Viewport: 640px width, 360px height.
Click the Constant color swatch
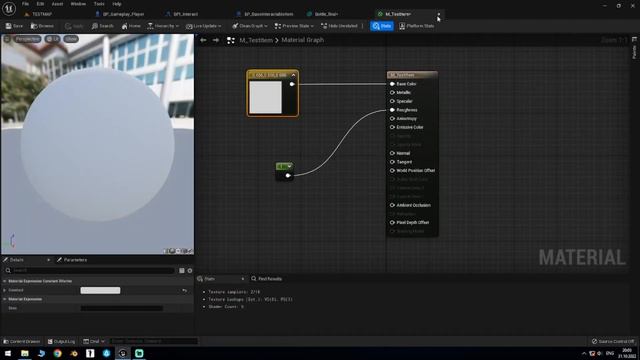click(100, 290)
